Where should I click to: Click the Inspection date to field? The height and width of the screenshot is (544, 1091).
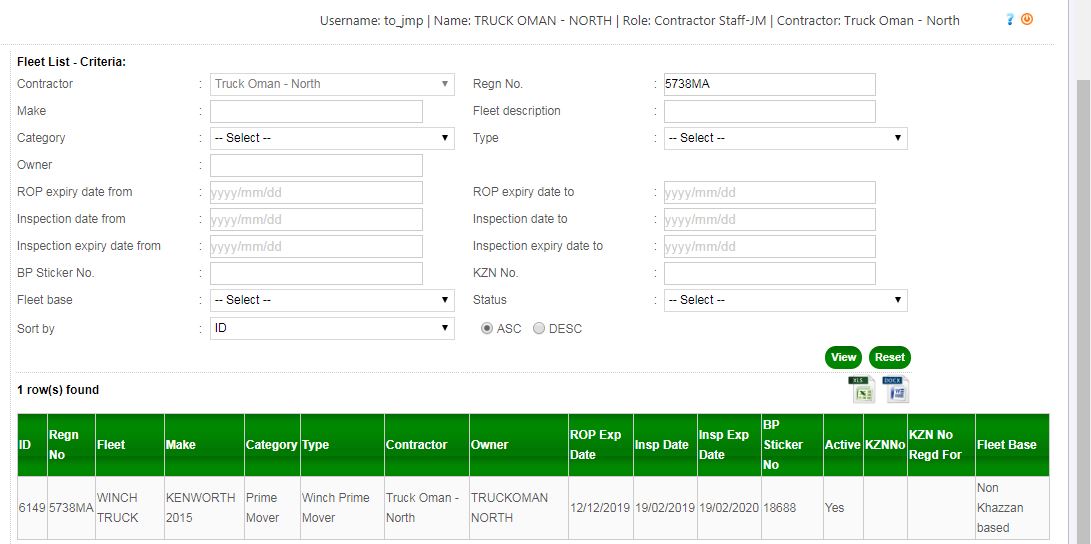coord(769,219)
